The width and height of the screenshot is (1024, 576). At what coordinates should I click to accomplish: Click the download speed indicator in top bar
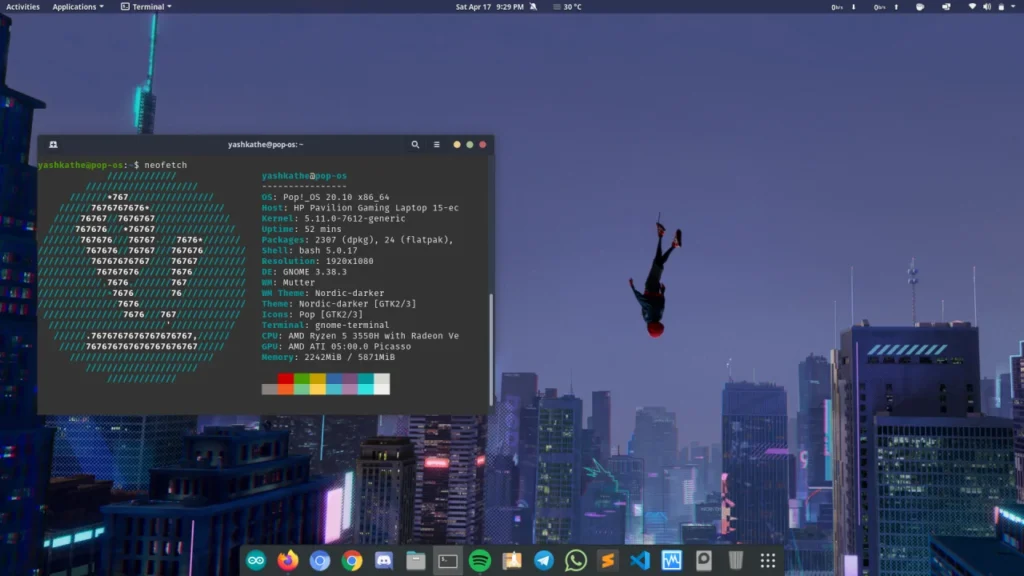pos(843,7)
